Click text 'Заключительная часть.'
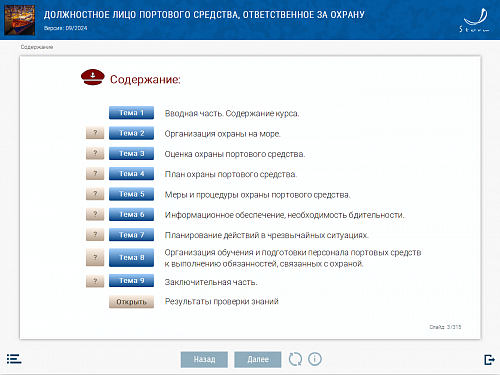Image resolution: width=500 pixels, height=375 pixels. pos(211,282)
